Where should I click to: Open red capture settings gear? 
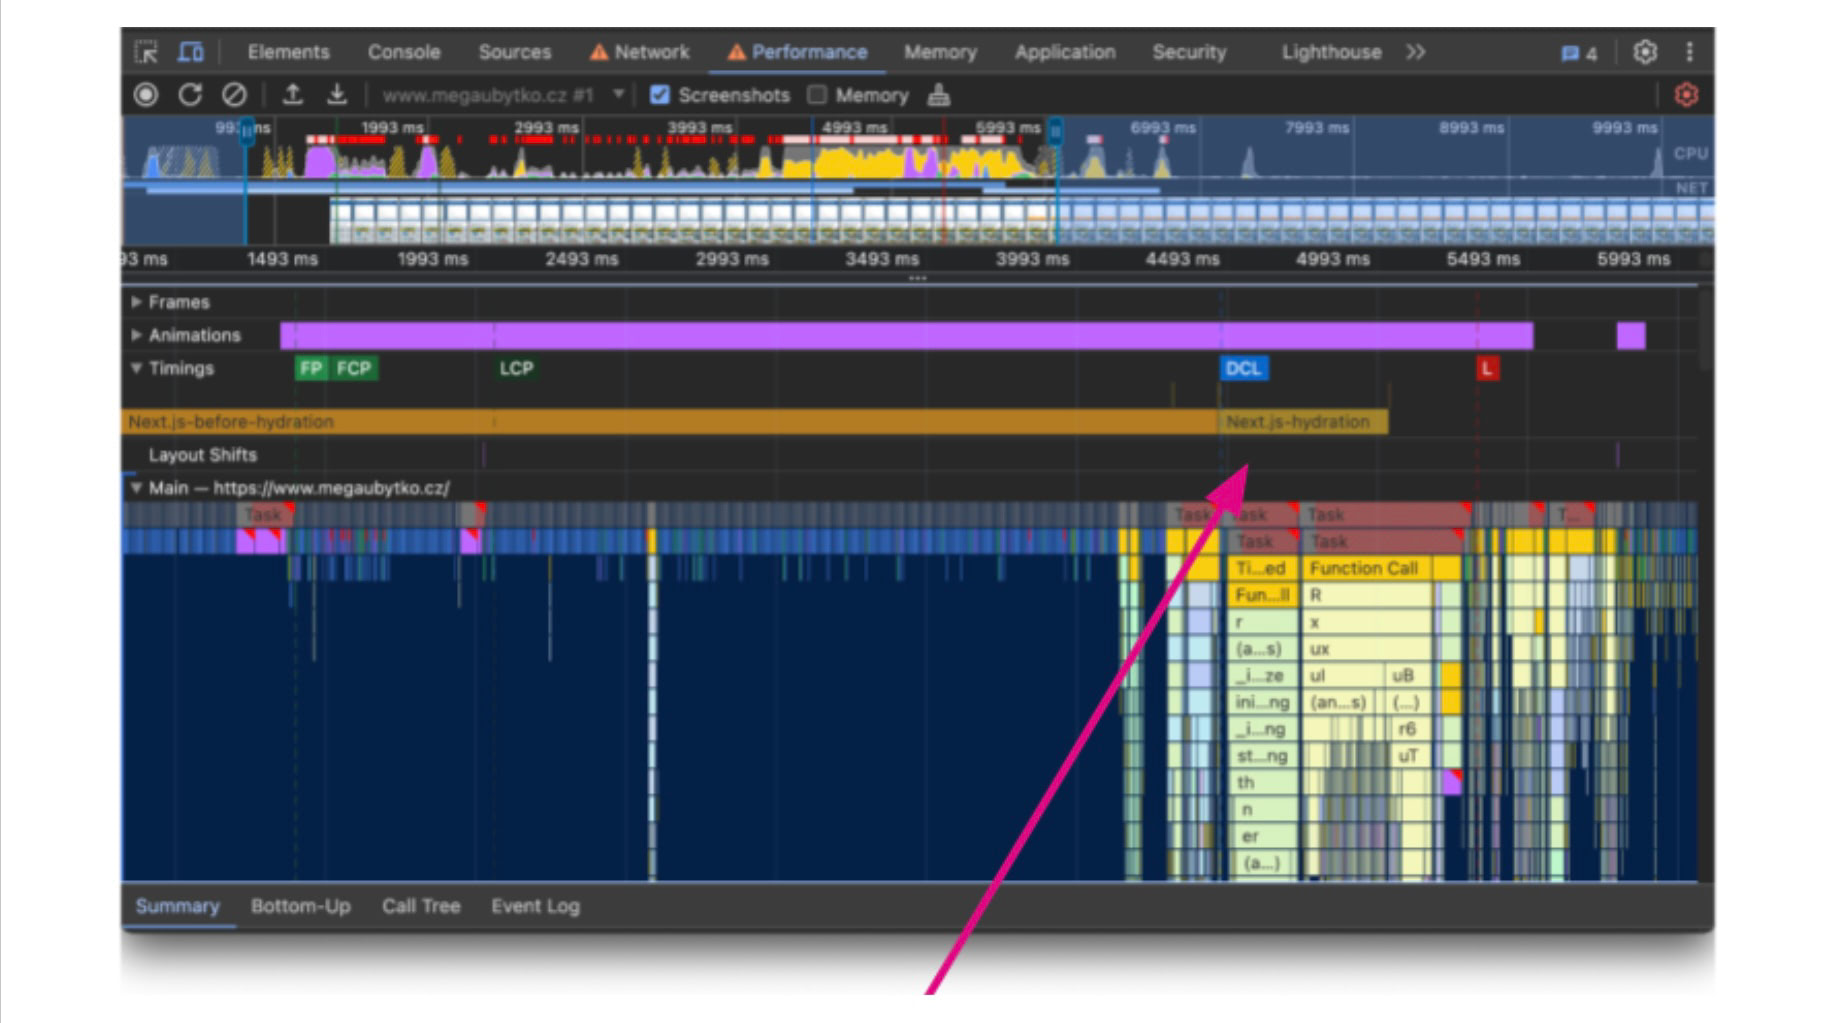pos(1686,95)
